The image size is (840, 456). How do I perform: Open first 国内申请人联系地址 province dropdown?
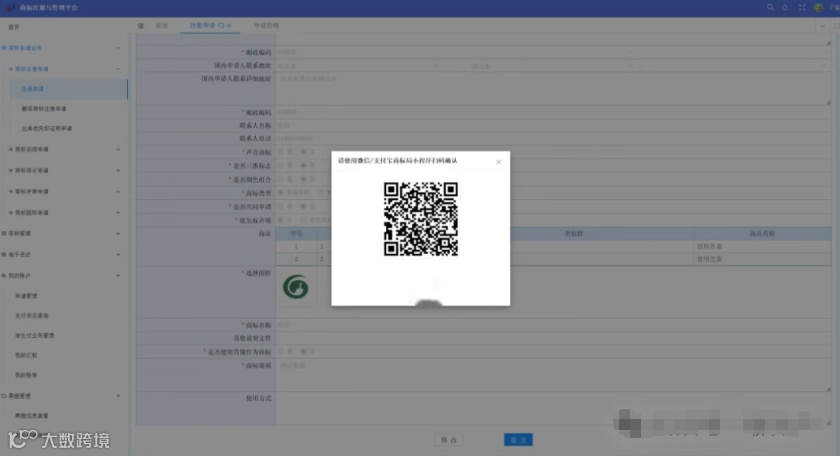pyautogui.click(x=359, y=65)
